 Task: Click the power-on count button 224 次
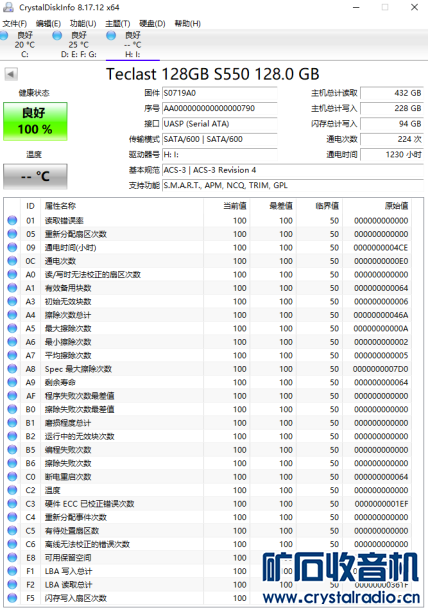[392, 139]
